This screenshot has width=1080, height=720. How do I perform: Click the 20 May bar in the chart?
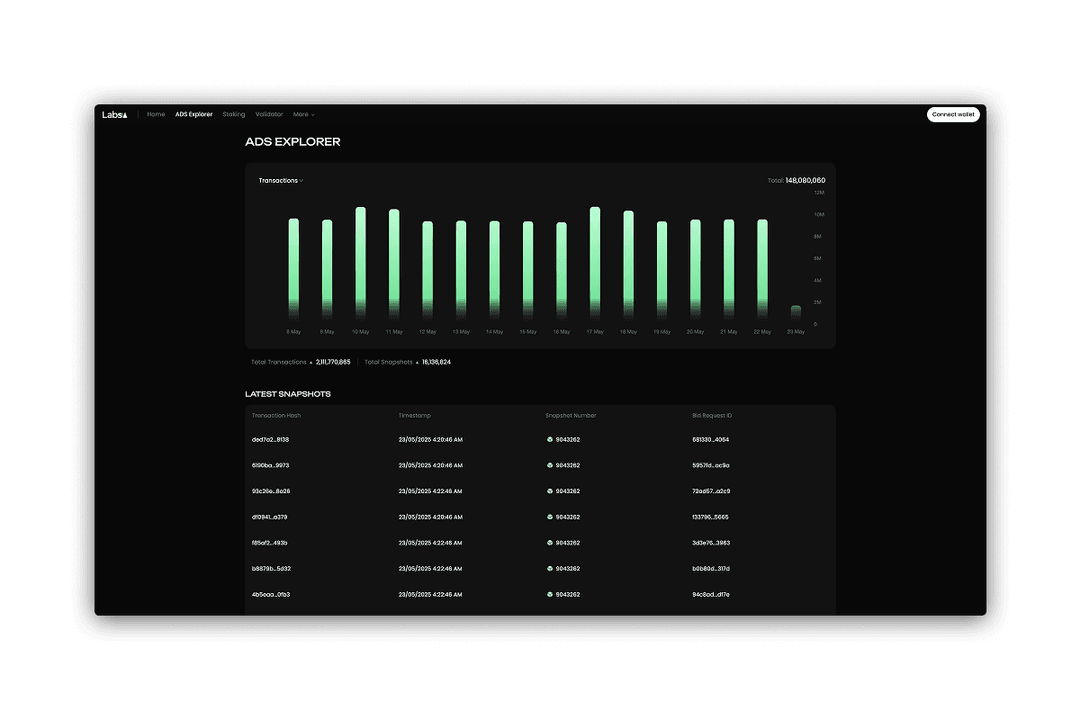coord(695,269)
